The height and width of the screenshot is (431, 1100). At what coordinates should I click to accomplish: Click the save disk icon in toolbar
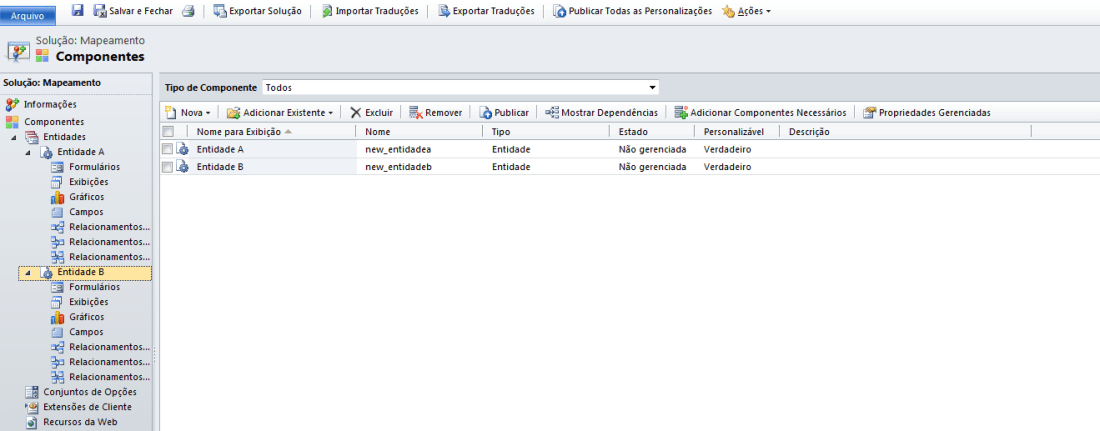point(78,10)
